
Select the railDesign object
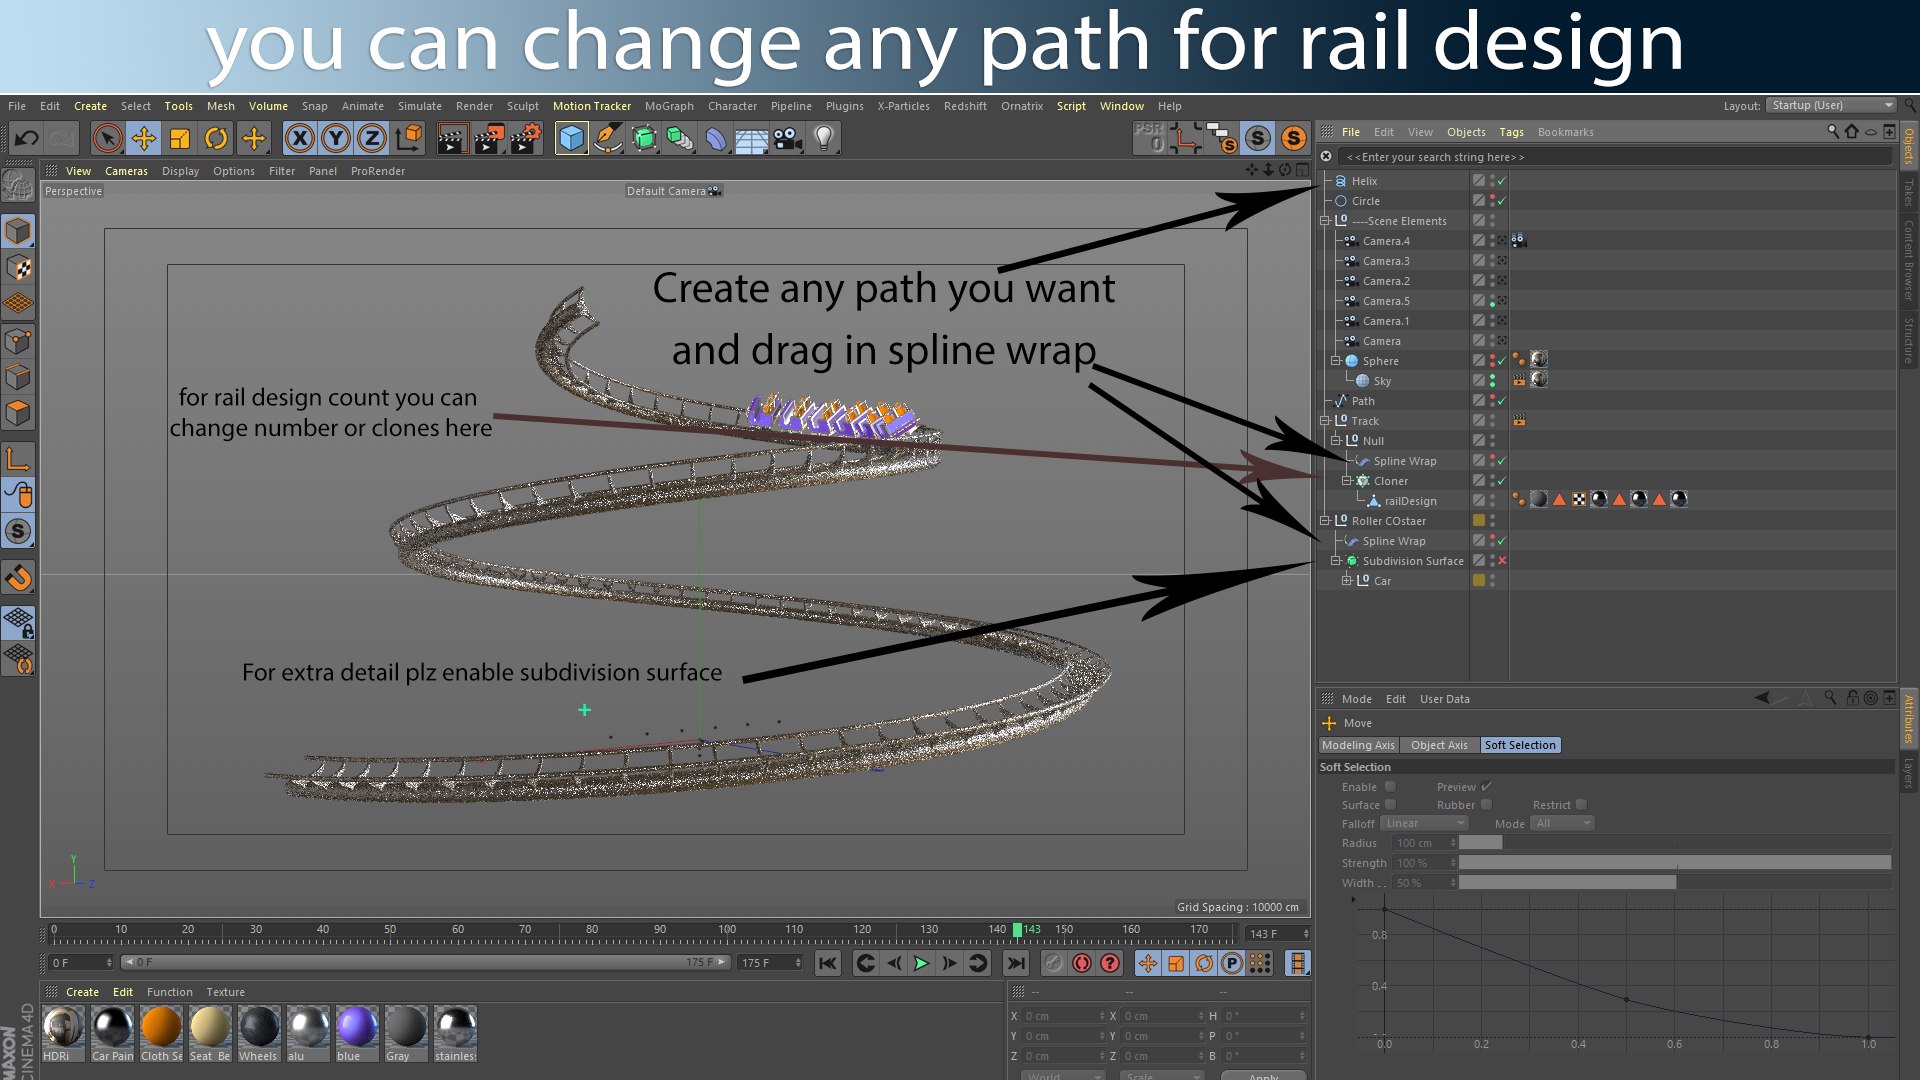(x=1410, y=501)
